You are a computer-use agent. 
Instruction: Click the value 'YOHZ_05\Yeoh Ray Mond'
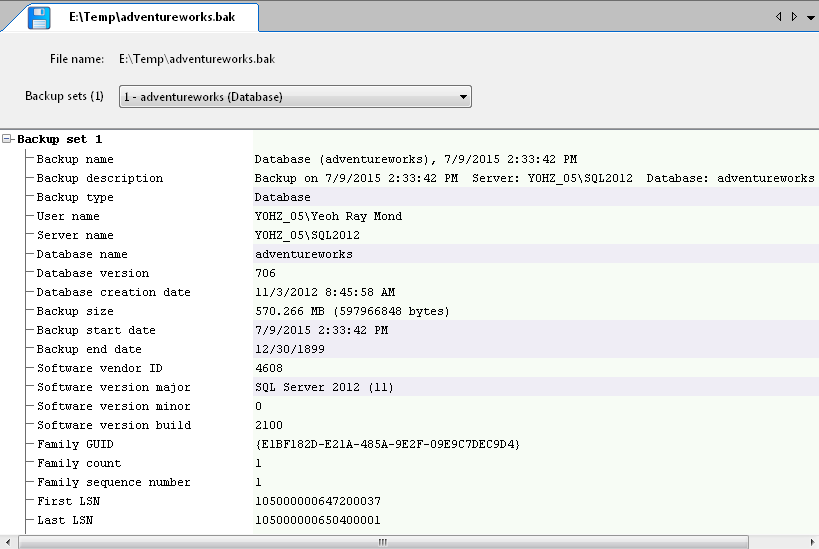(328, 216)
